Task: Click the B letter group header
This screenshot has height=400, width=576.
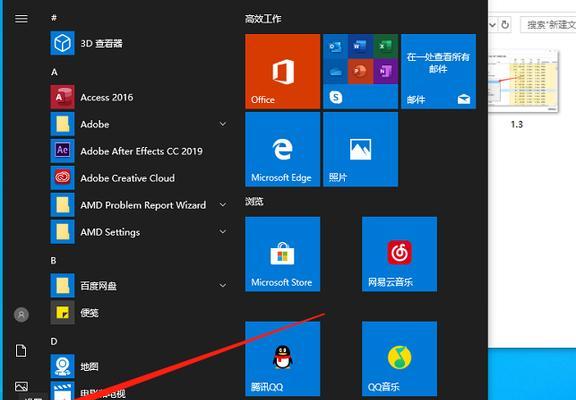Action: 54,260
